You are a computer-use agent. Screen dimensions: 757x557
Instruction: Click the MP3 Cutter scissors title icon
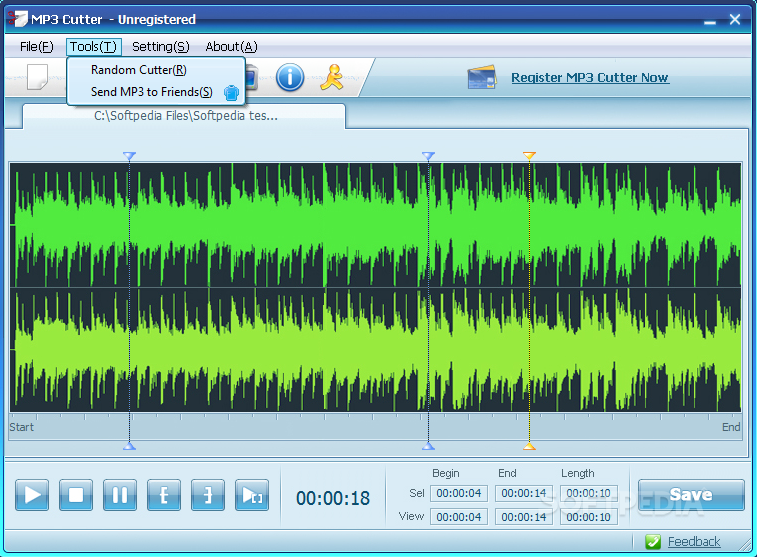[x=18, y=18]
